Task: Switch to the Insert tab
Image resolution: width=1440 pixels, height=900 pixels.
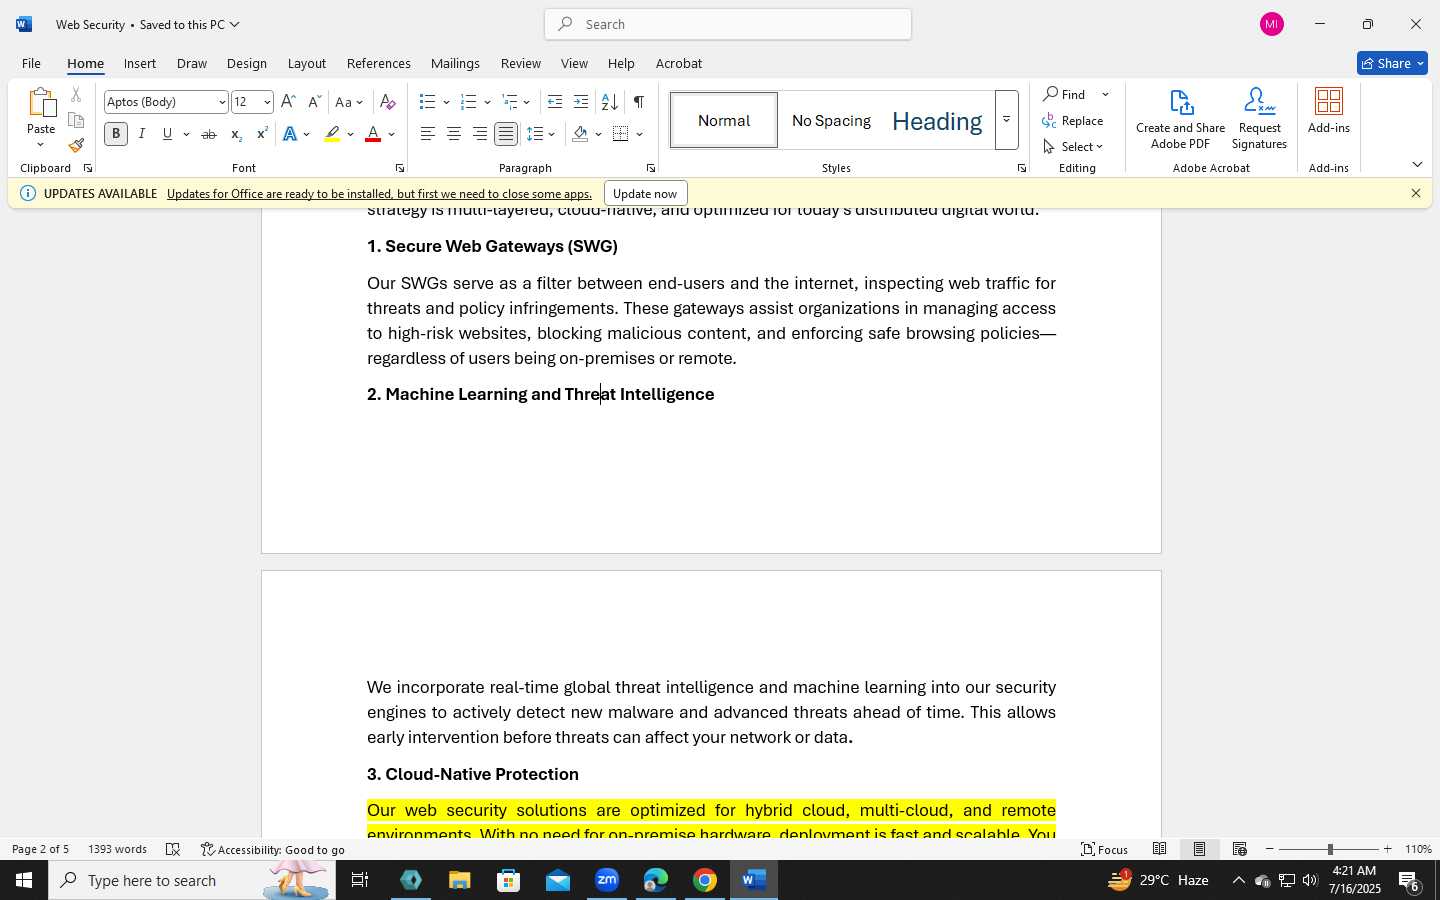Action: pyautogui.click(x=140, y=63)
